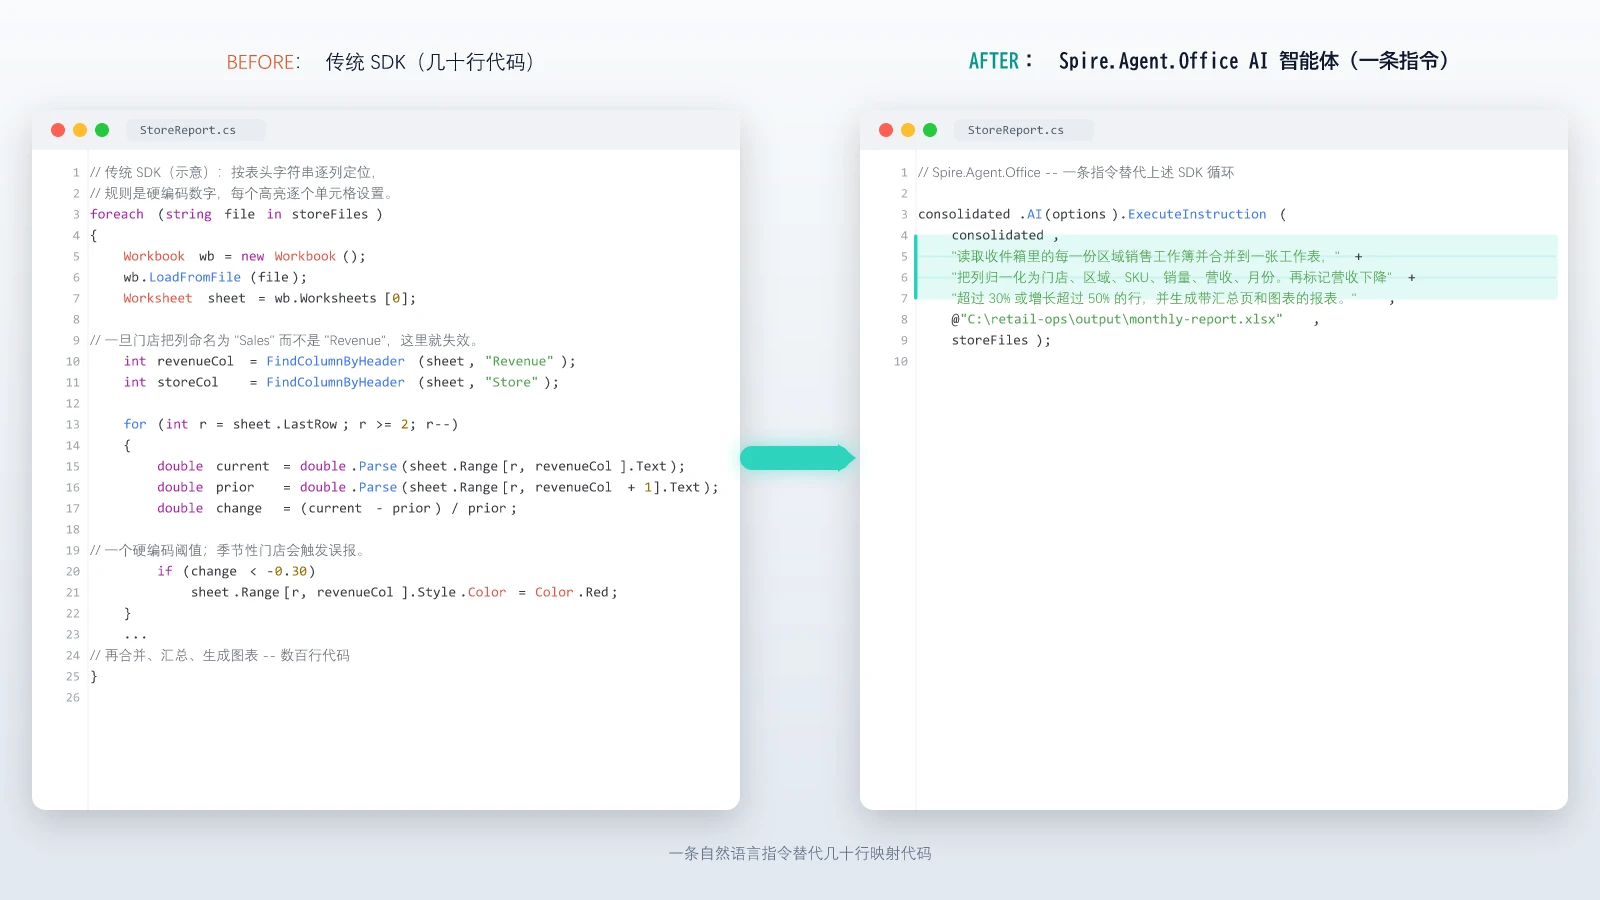Click the caption text '一条自然语言指令替代几十行映射代码'
1600x900 pixels.
pyautogui.click(x=800, y=853)
